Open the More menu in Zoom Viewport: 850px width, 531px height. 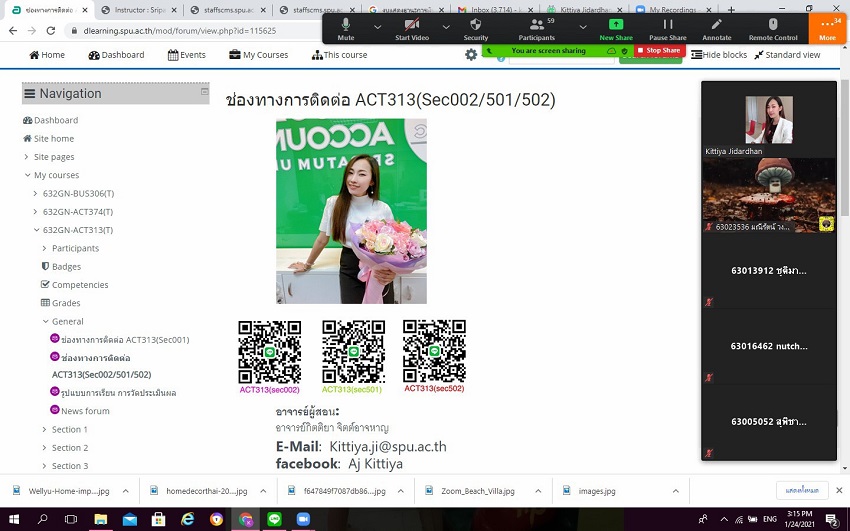point(827,29)
